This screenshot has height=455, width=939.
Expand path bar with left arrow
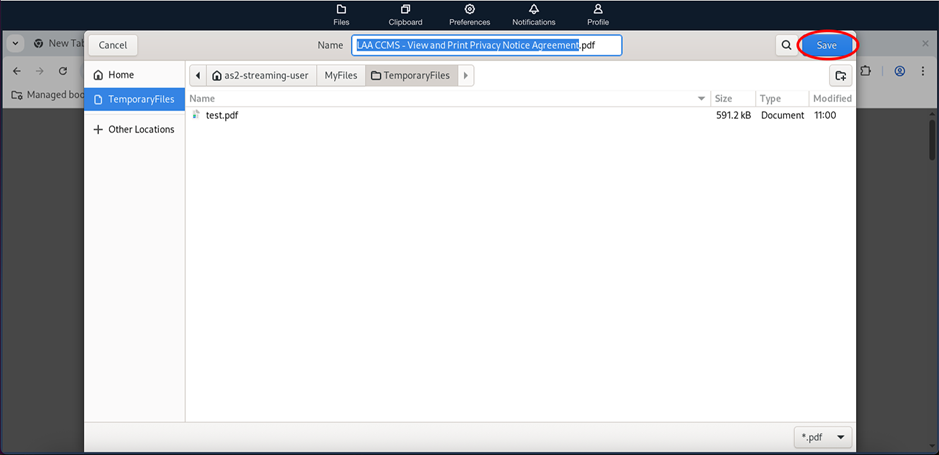coord(197,75)
